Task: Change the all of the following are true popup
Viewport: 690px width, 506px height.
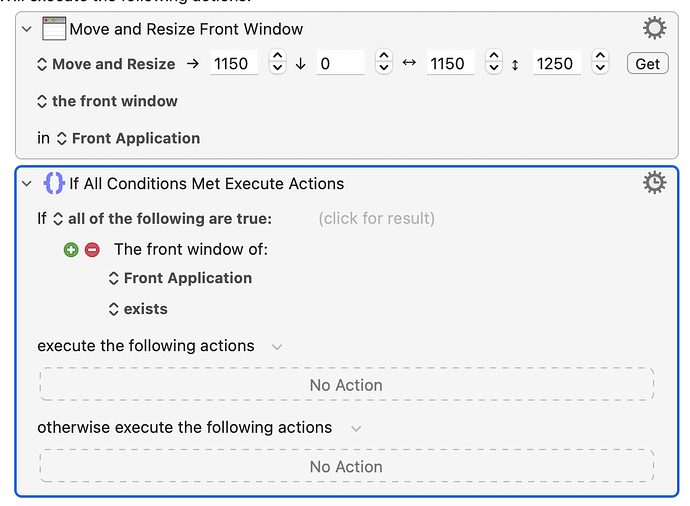Action: [x=162, y=218]
